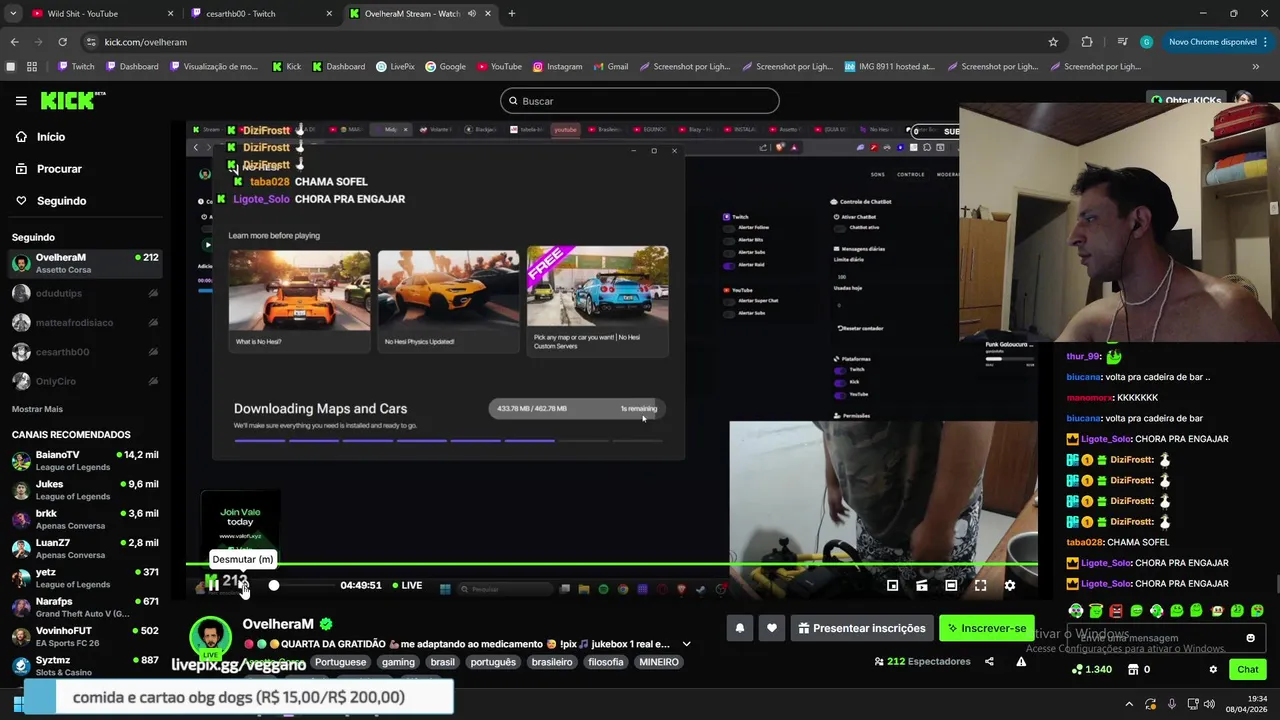
Task: Open Jukes recommended channel
Action: [85, 490]
